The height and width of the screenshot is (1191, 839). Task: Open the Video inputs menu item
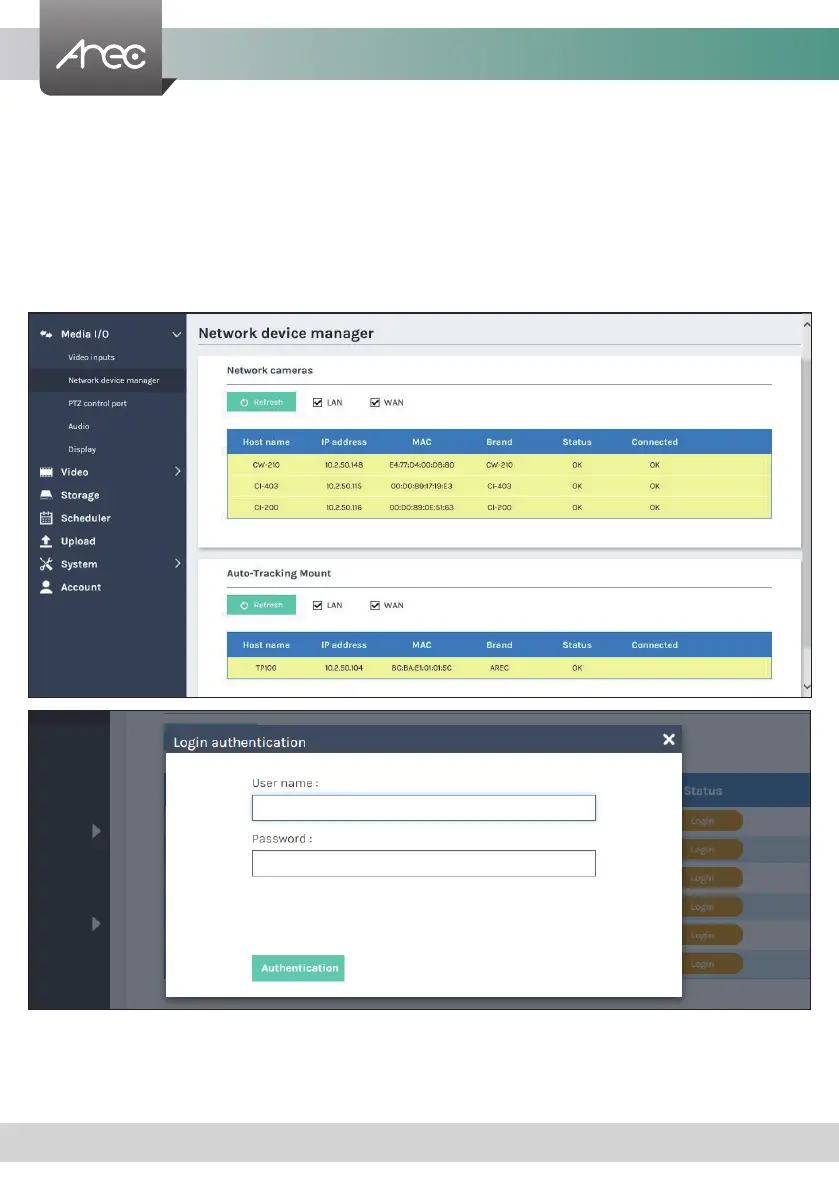[91, 357]
